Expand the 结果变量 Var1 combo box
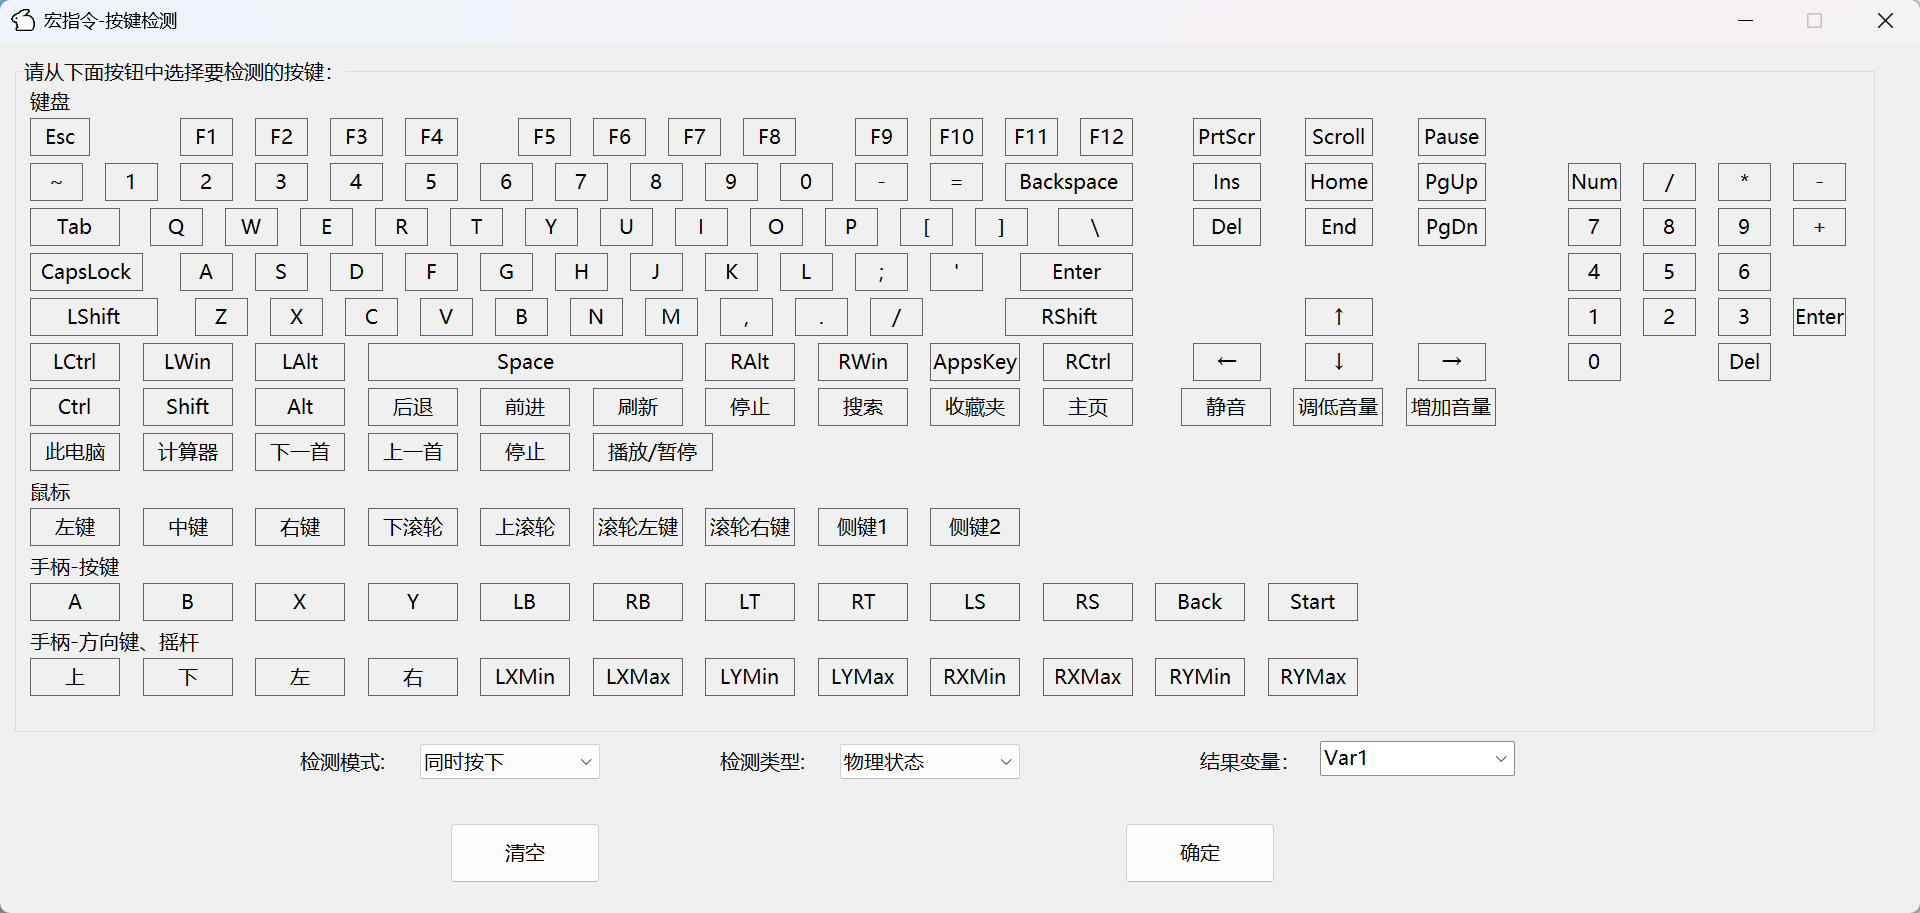 [1417, 759]
